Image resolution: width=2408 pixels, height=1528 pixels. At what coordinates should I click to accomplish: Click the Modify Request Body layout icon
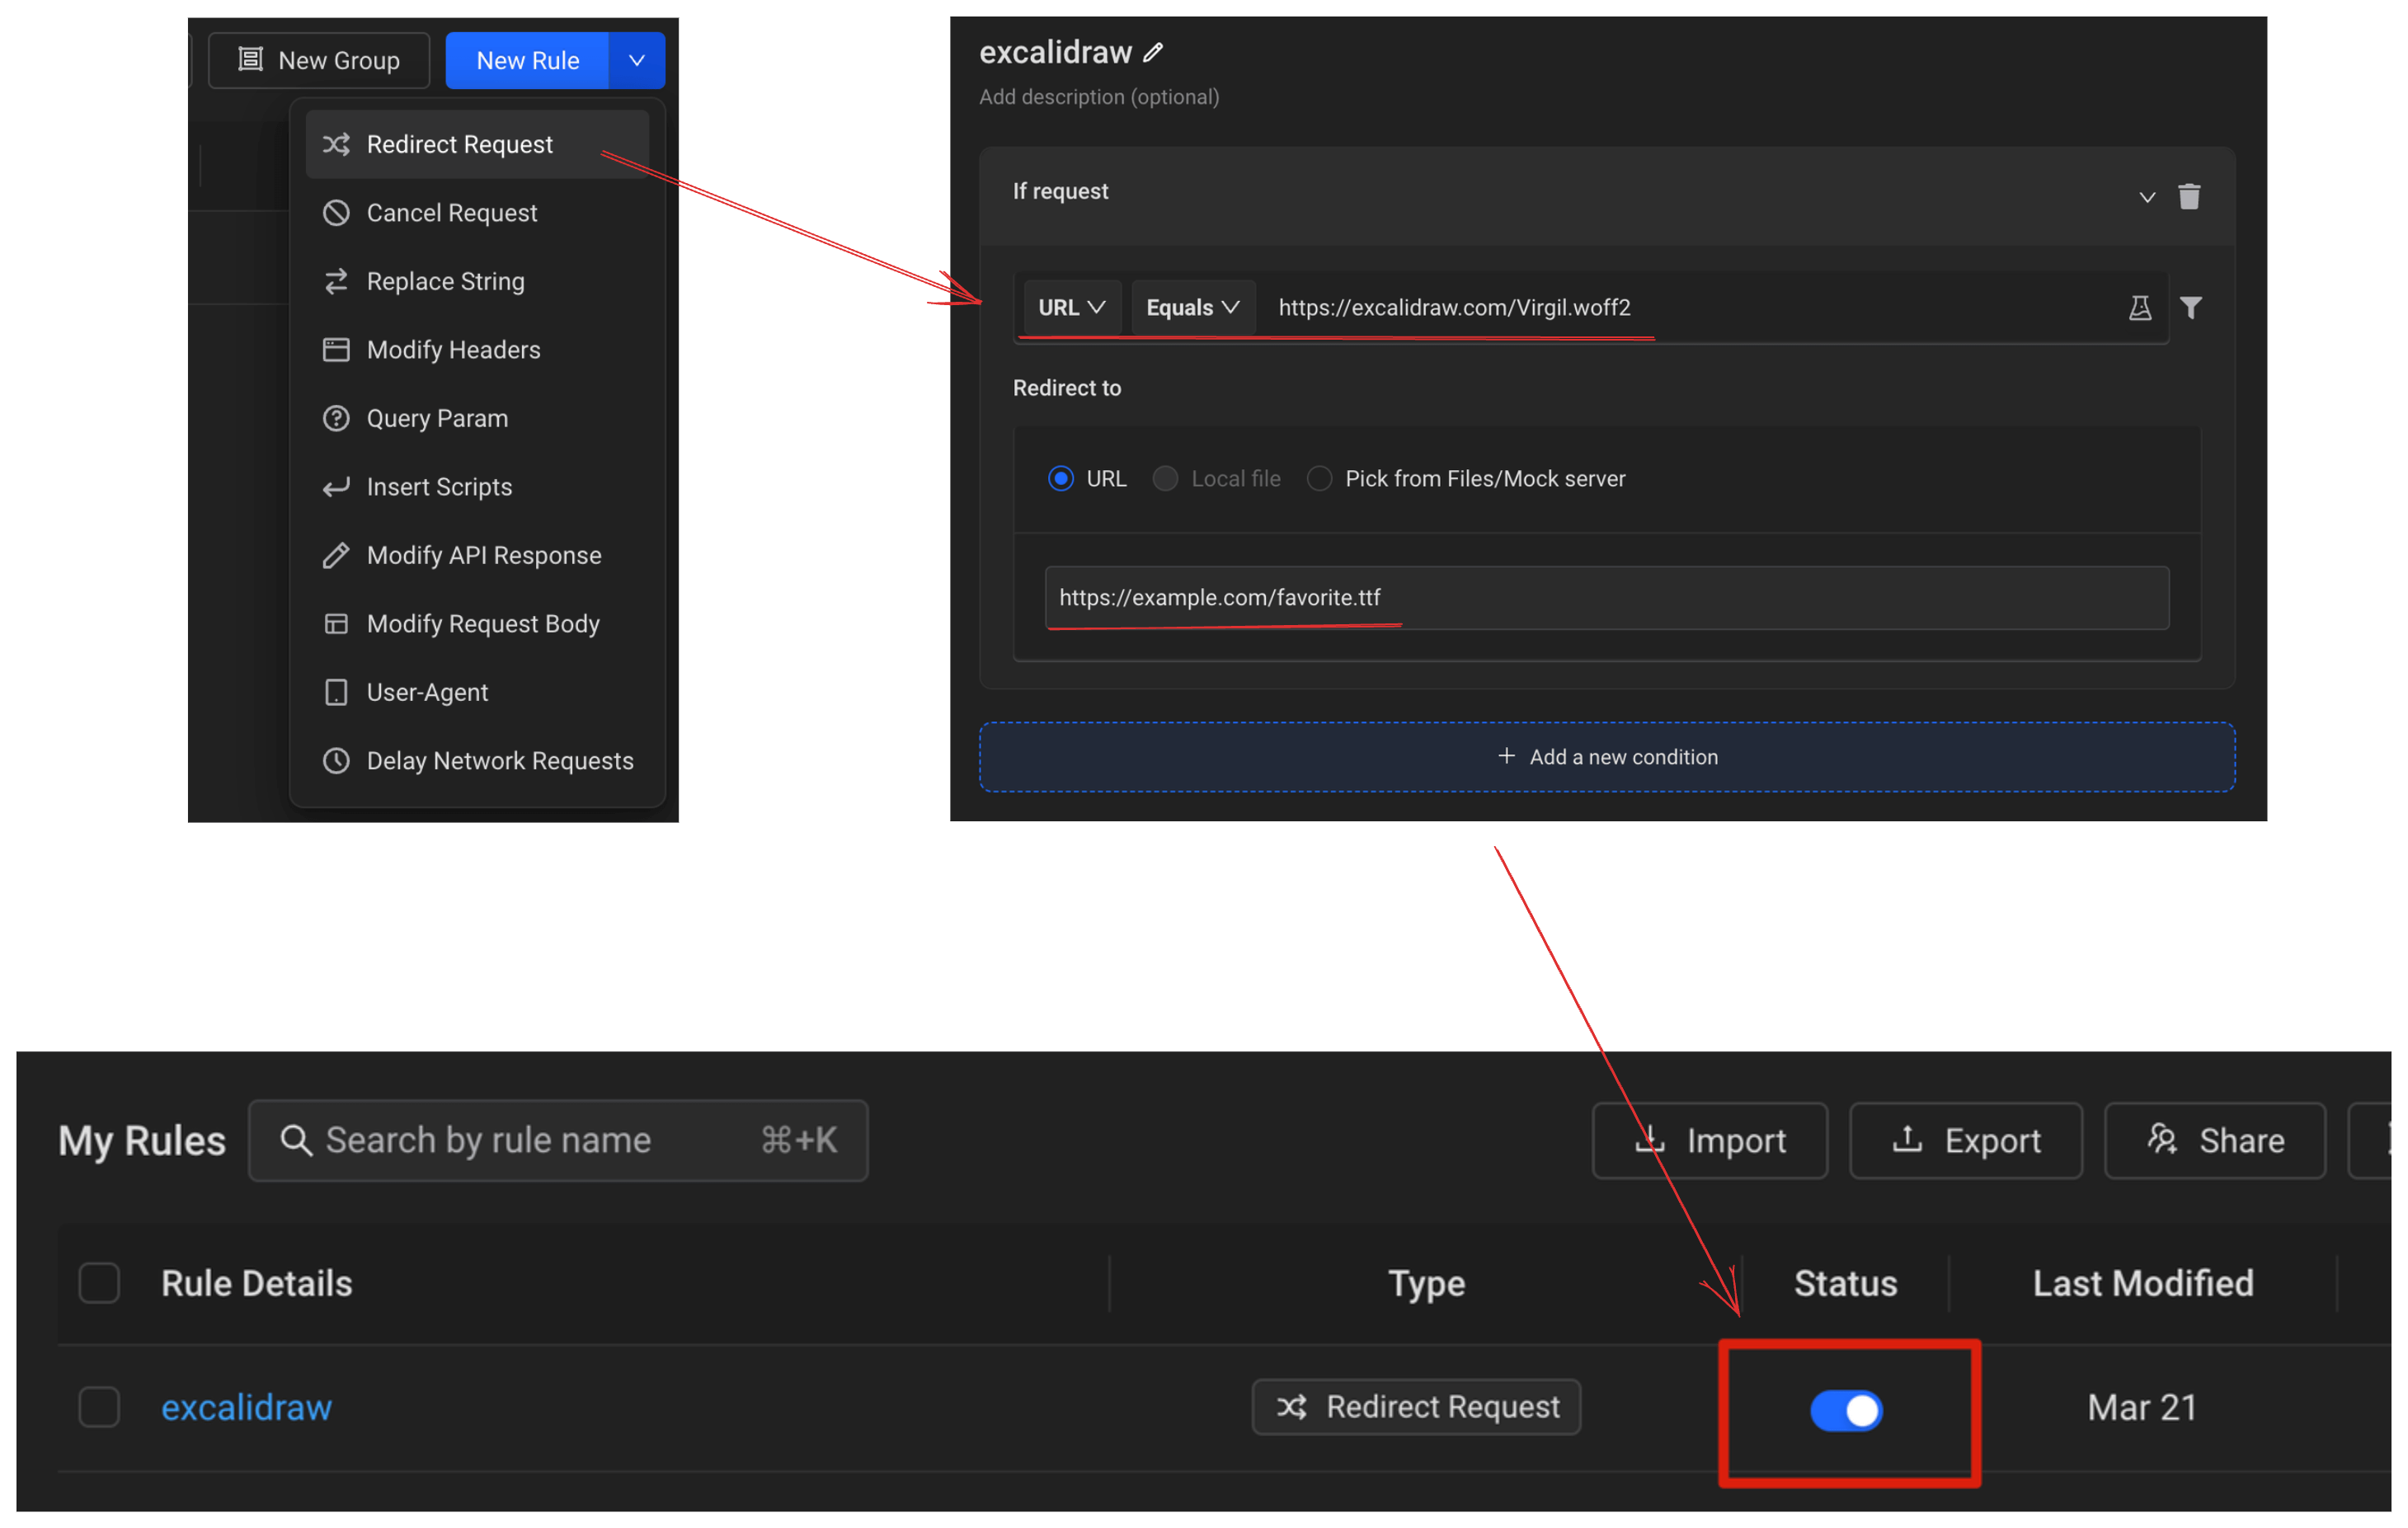336,624
